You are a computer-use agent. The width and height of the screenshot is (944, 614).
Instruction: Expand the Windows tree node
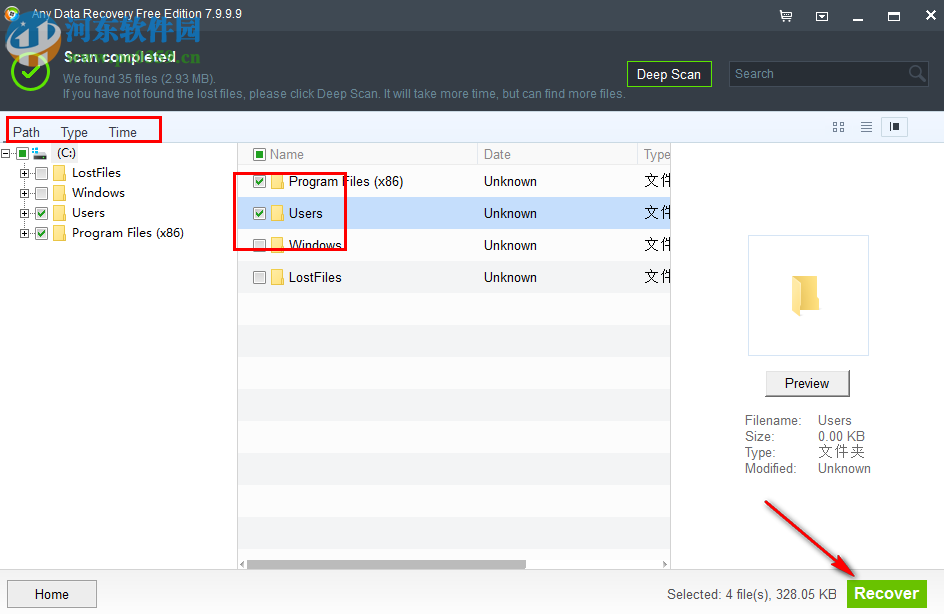[22, 192]
